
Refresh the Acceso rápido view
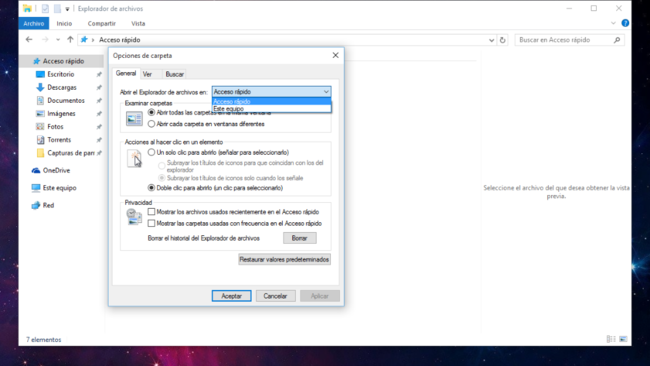pos(502,40)
